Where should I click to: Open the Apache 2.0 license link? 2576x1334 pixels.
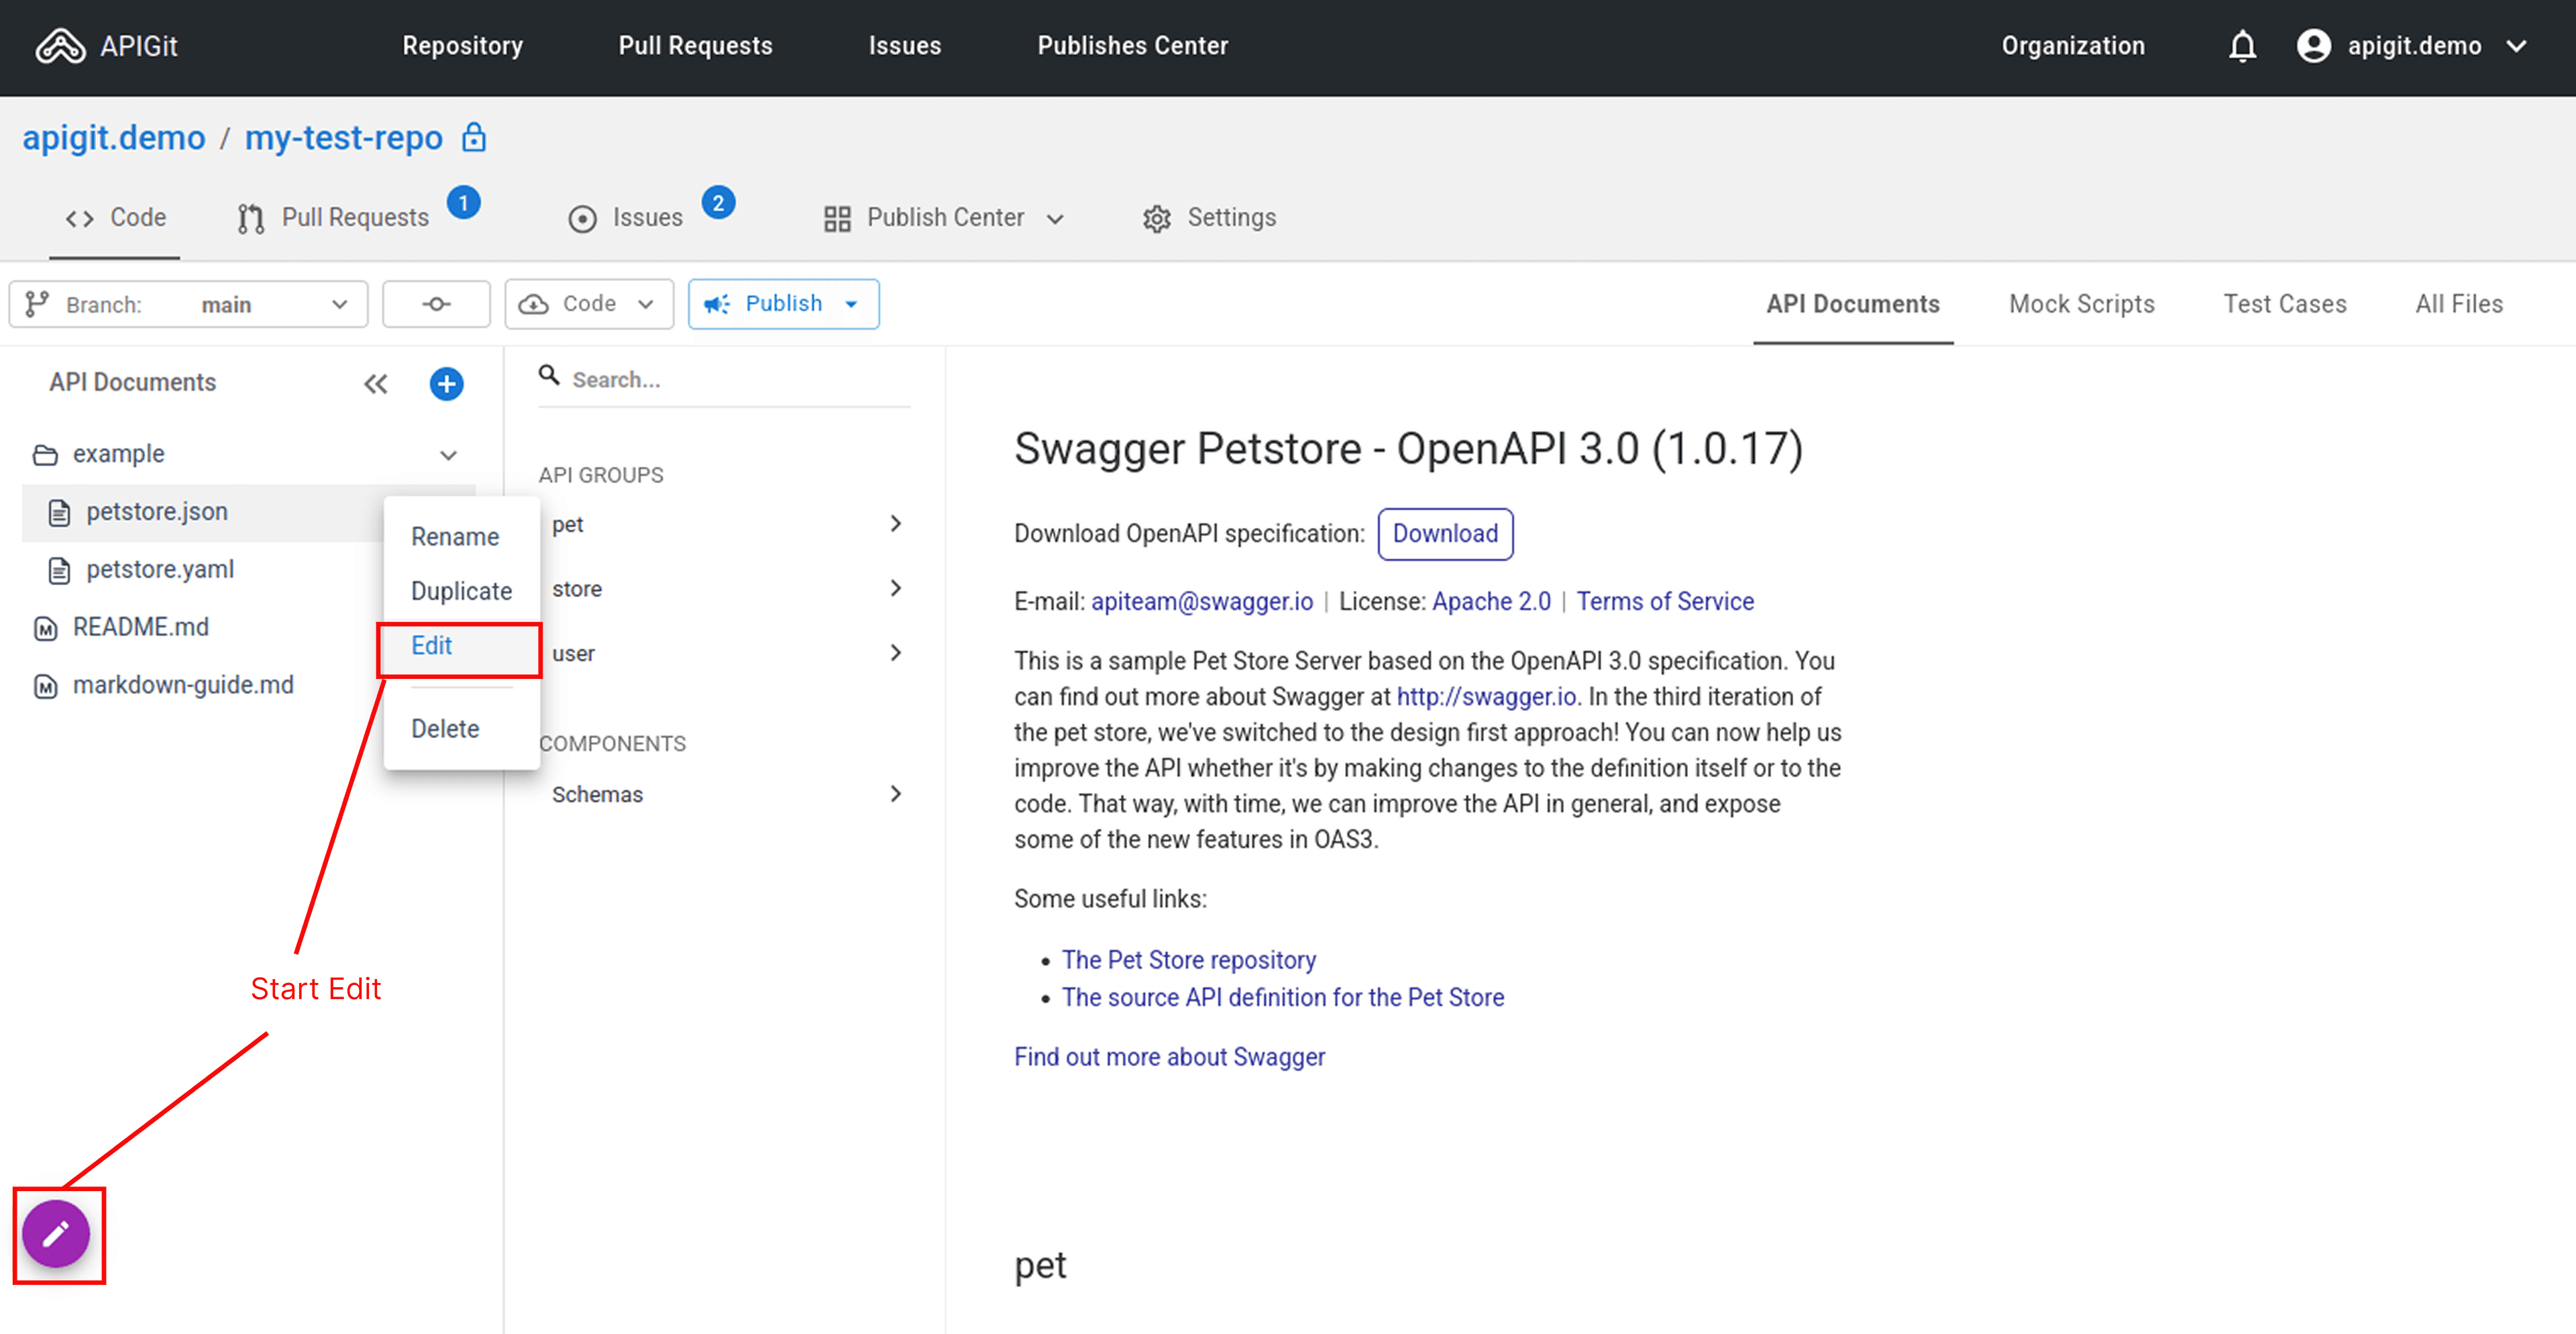pos(1491,601)
